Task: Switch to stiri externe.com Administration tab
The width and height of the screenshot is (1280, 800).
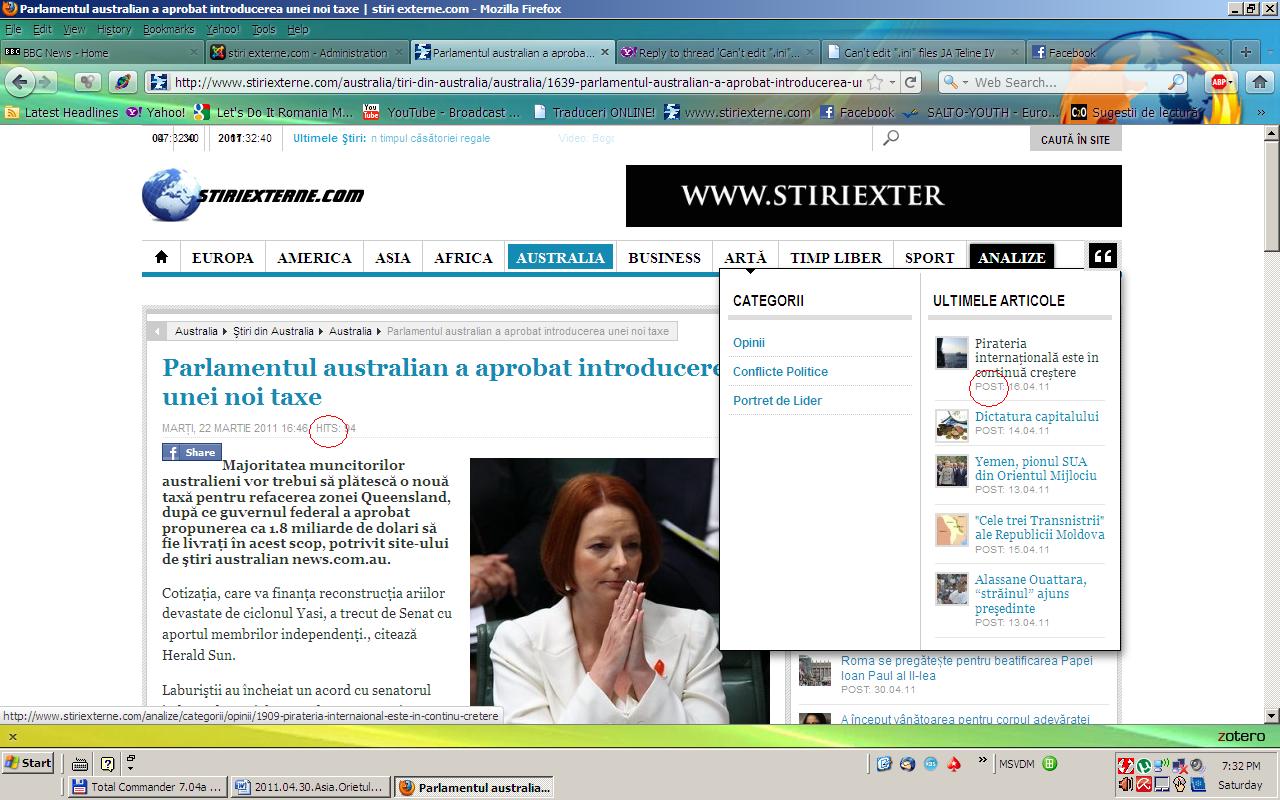Action: (308, 52)
